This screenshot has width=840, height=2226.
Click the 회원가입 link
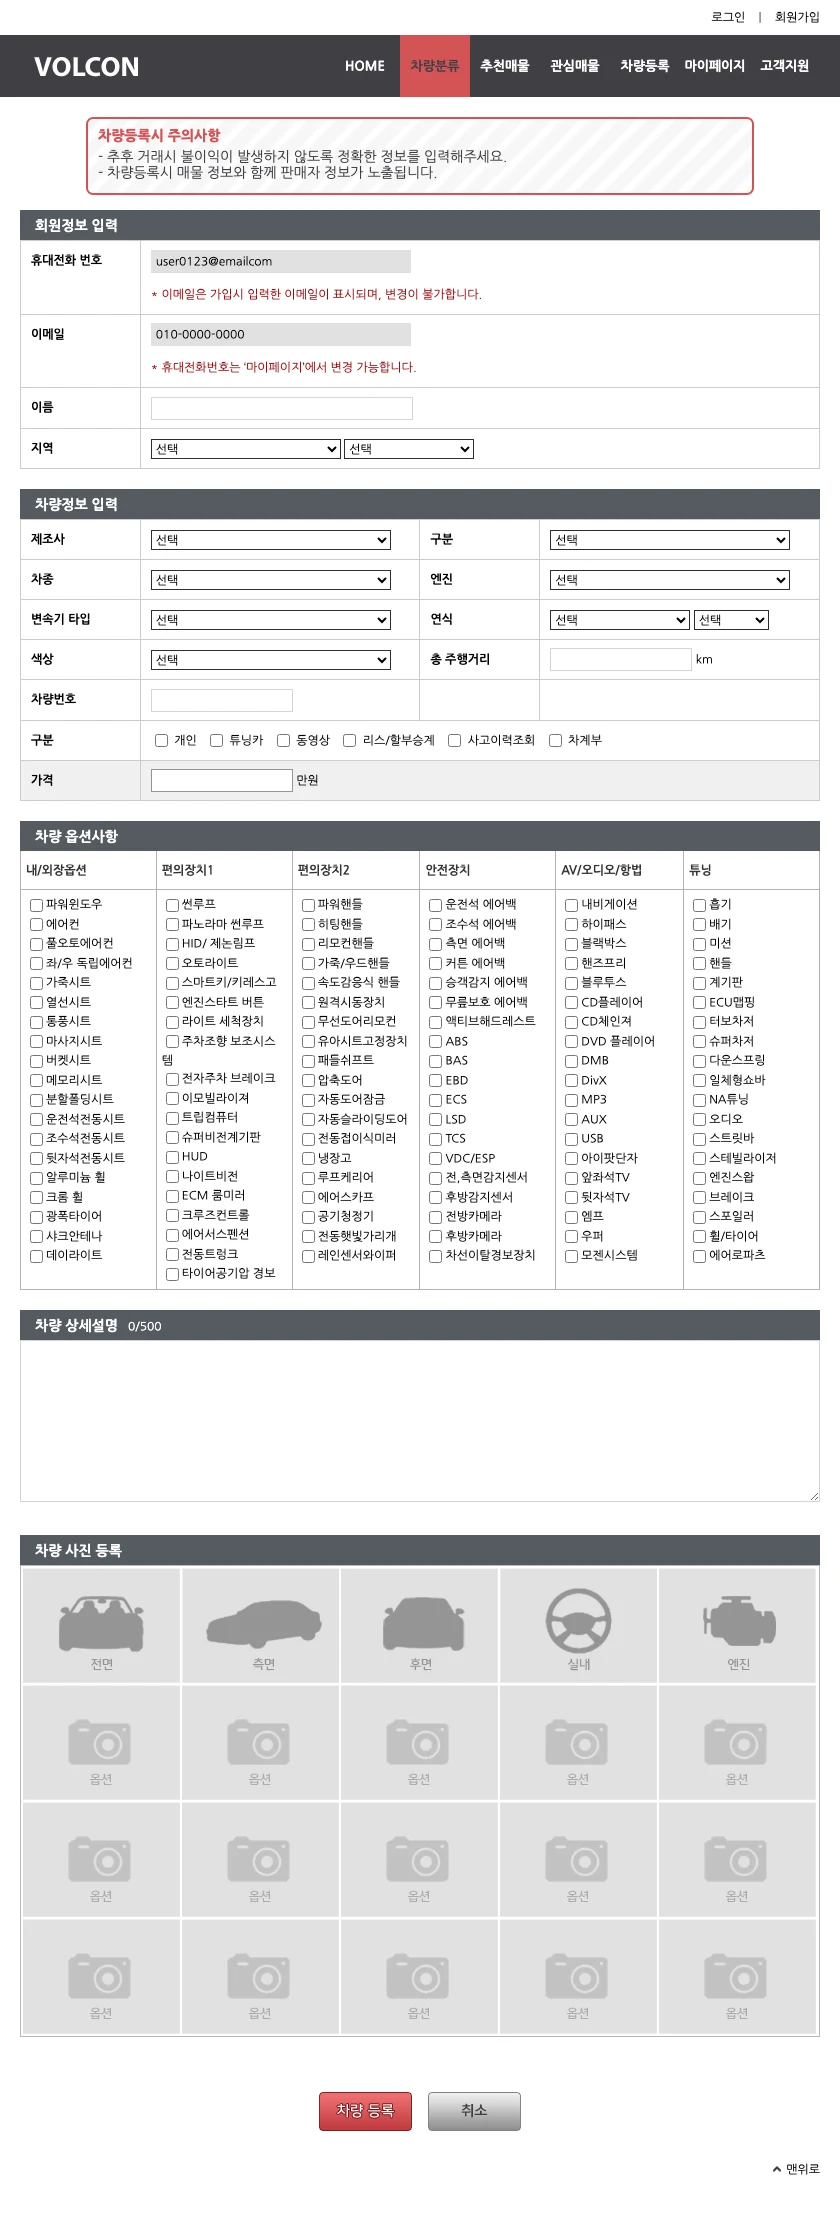[x=797, y=17]
